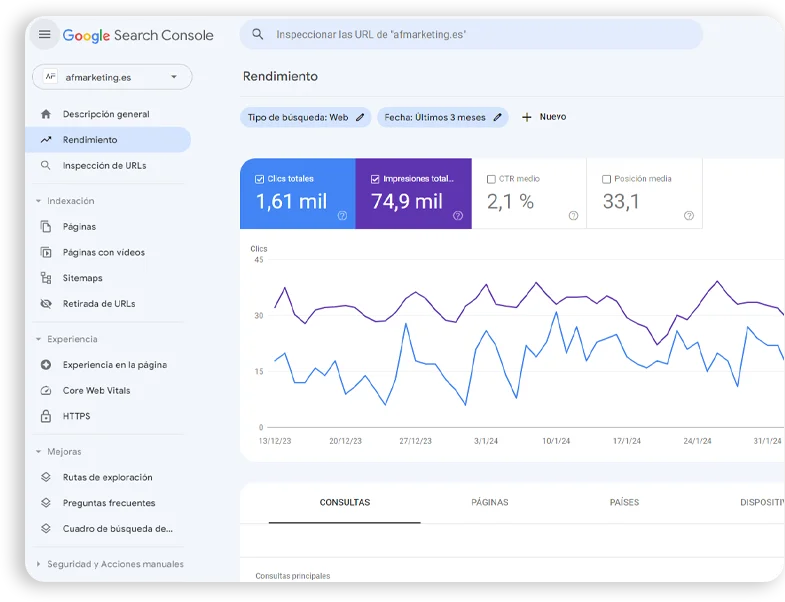Click the 74,9 mil impressions card
Image resolution: width=785 pixels, height=602 pixels.
tap(414, 193)
